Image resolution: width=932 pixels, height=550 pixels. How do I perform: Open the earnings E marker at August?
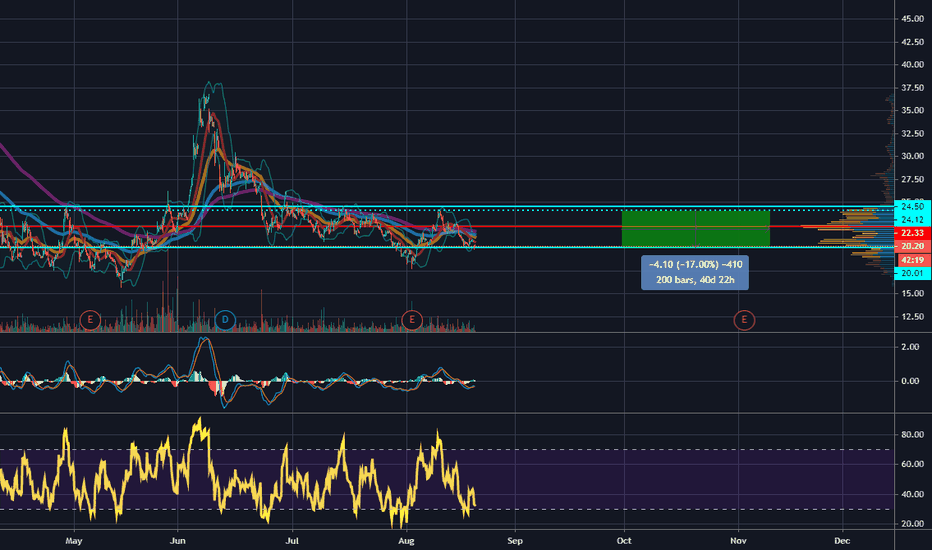(x=411, y=320)
